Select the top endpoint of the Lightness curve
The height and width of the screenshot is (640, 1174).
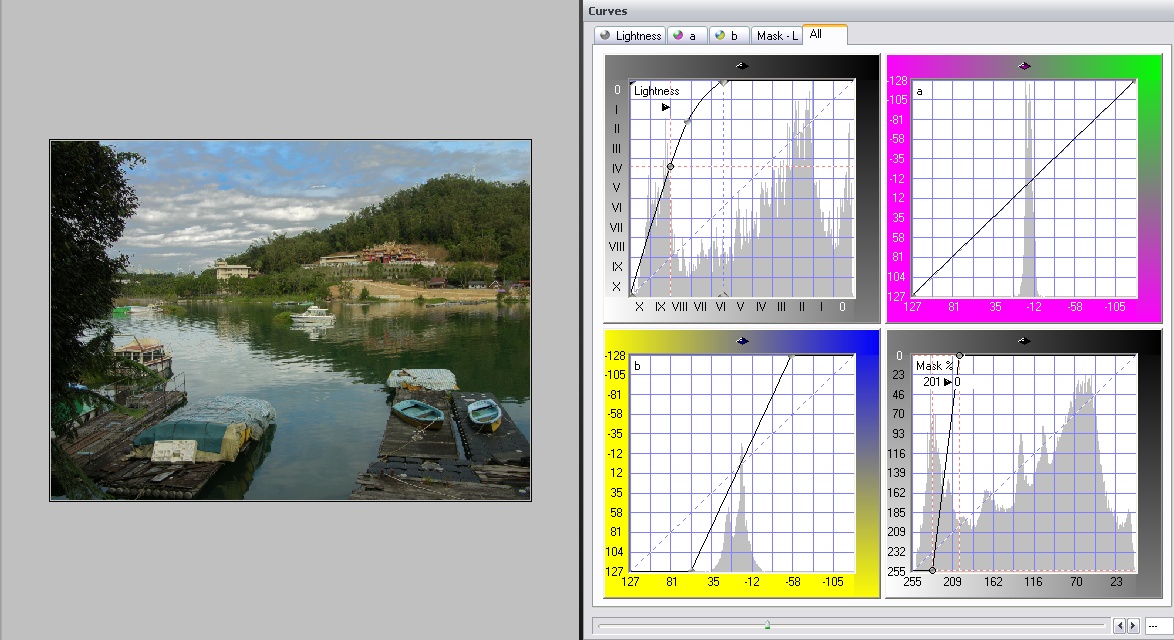point(723,82)
